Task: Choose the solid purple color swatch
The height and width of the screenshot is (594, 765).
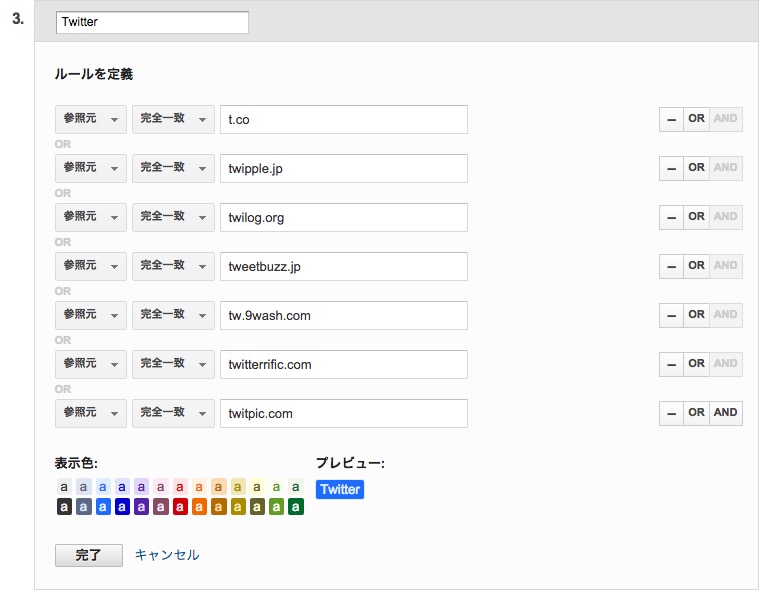Action: 141,507
